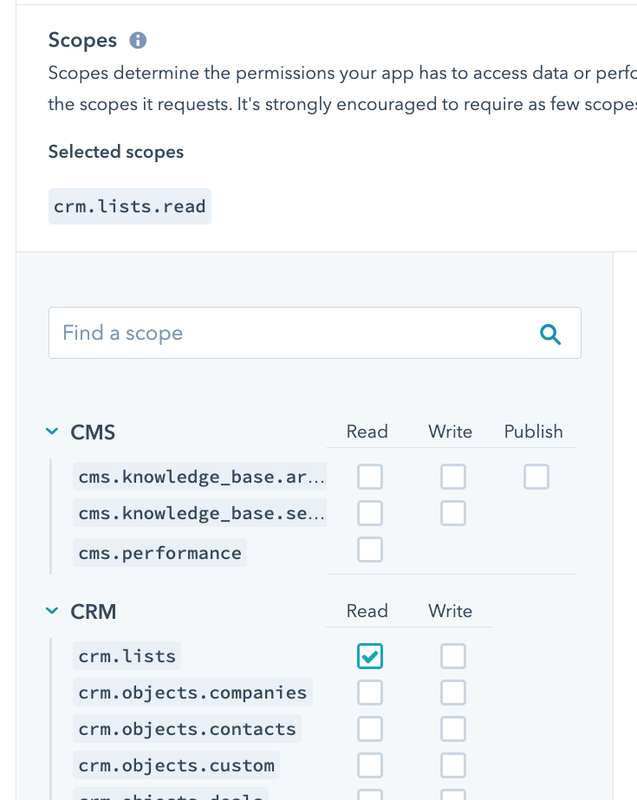Check Write for cms.knowledge_base.se…
The height and width of the screenshot is (800, 637).
[x=453, y=513]
